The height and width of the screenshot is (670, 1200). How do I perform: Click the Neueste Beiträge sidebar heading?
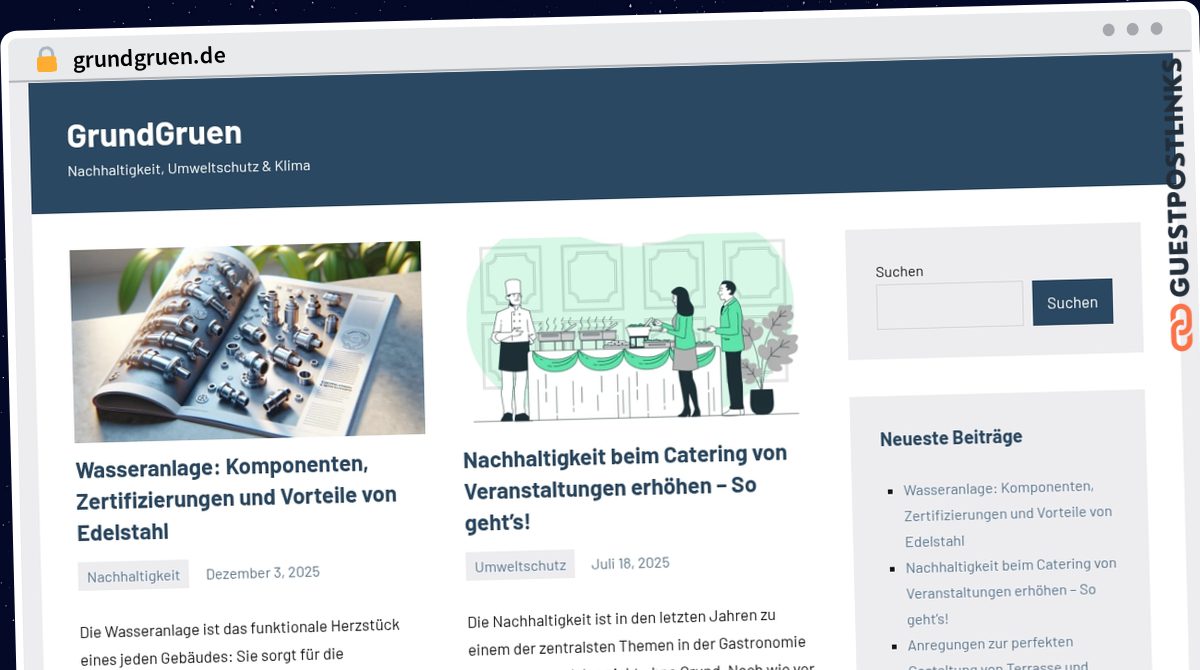point(951,438)
